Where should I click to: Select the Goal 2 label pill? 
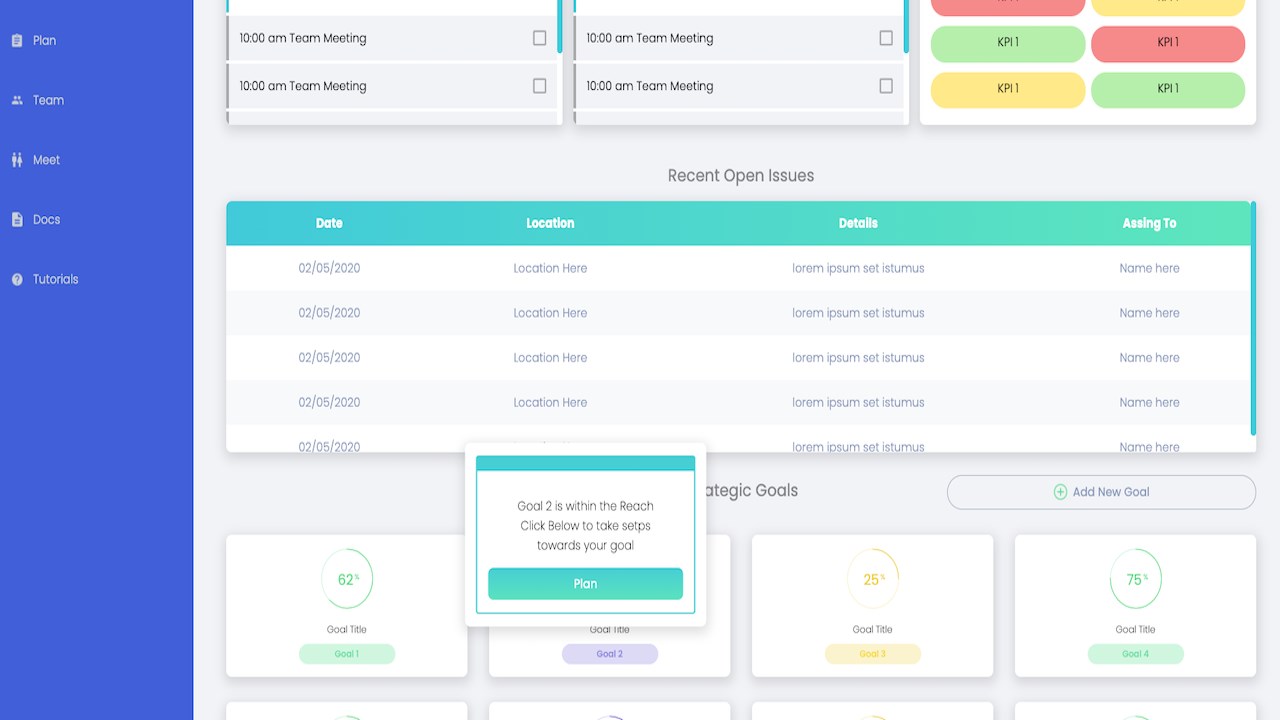[x=610, y=654]
